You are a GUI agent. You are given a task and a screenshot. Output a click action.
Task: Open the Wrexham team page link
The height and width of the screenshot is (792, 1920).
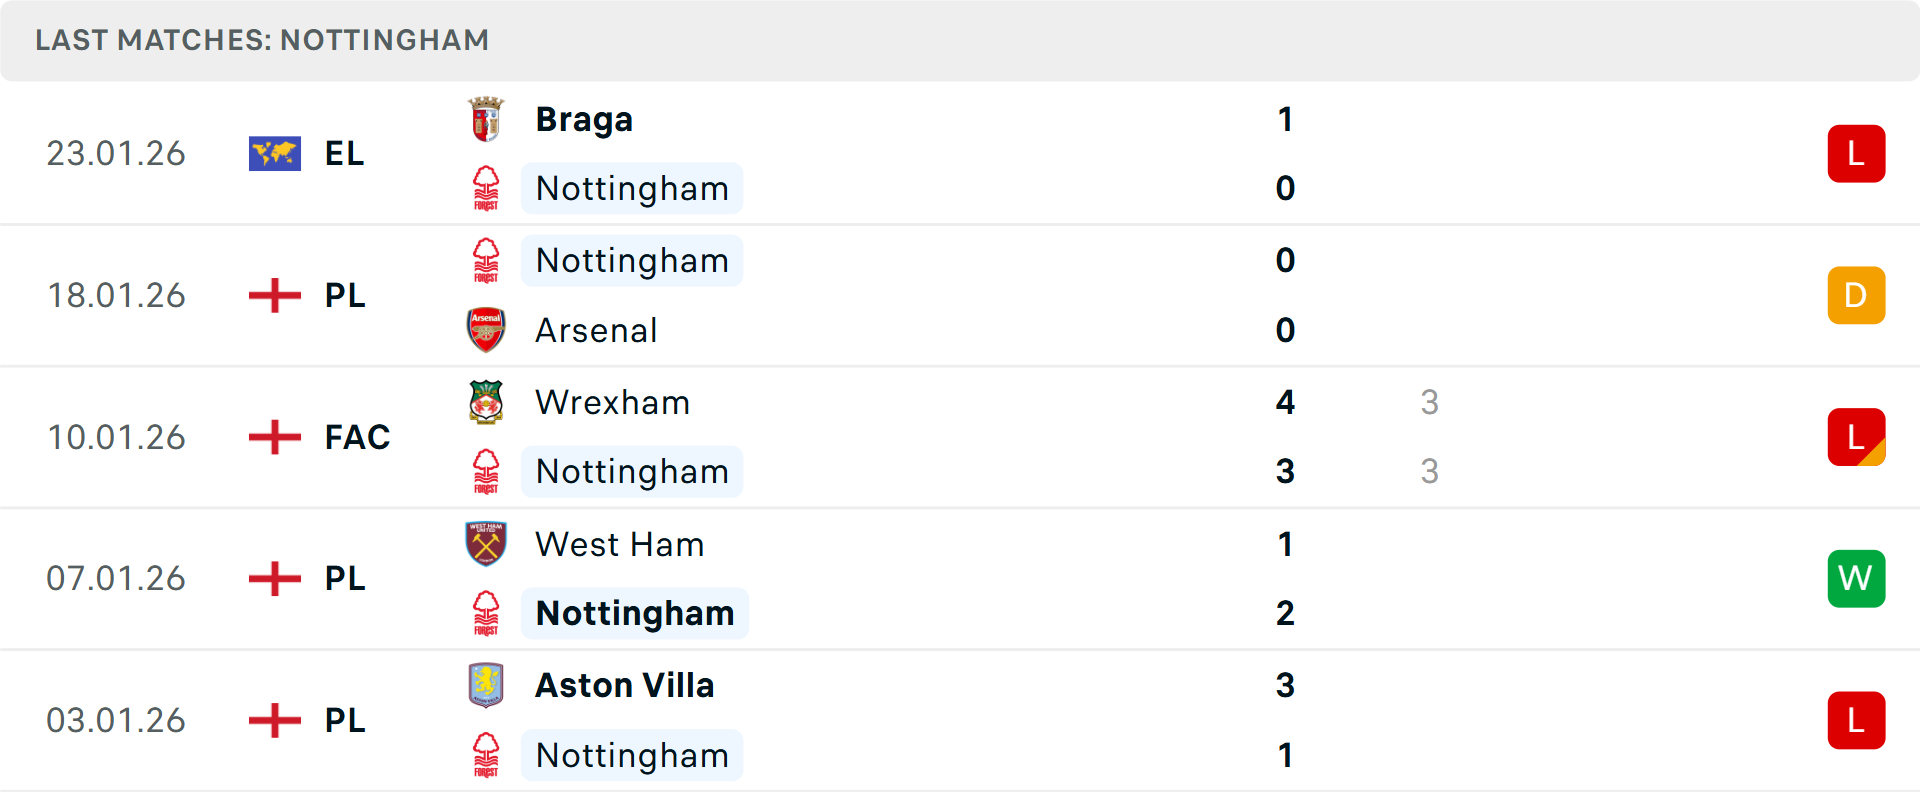613,402
